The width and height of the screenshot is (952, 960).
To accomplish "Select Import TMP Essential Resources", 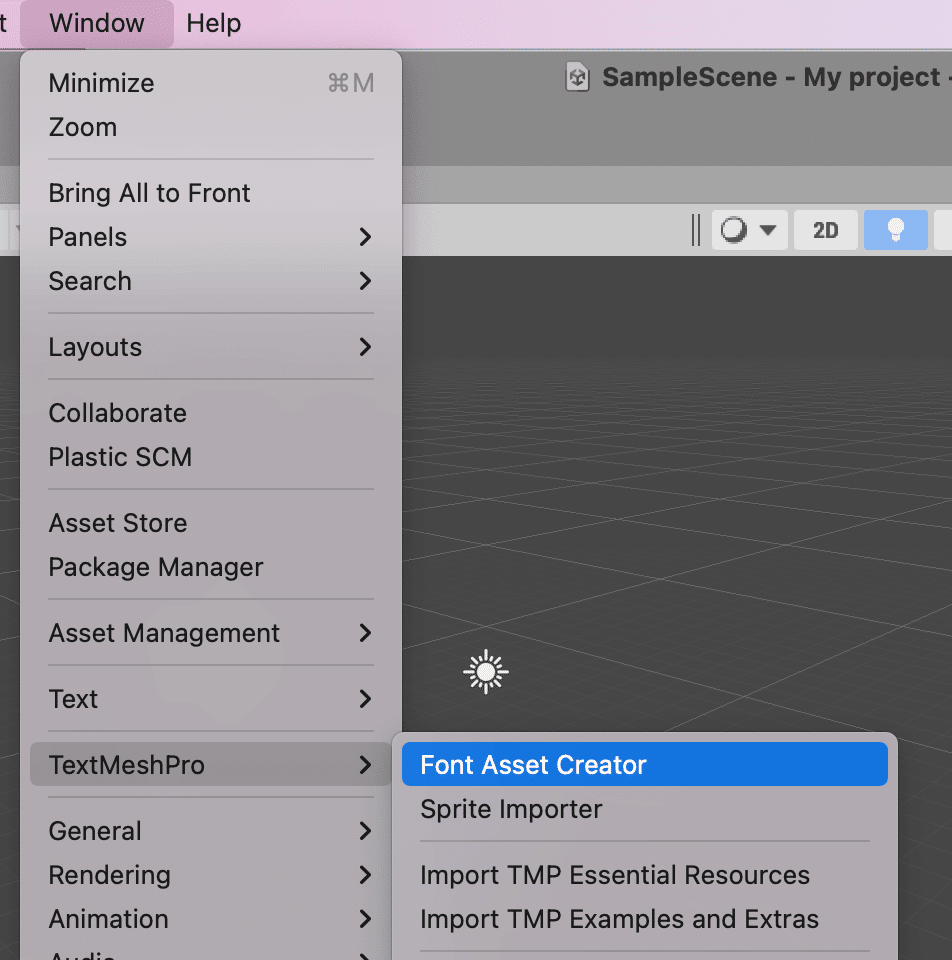I will tap(645, 876).
